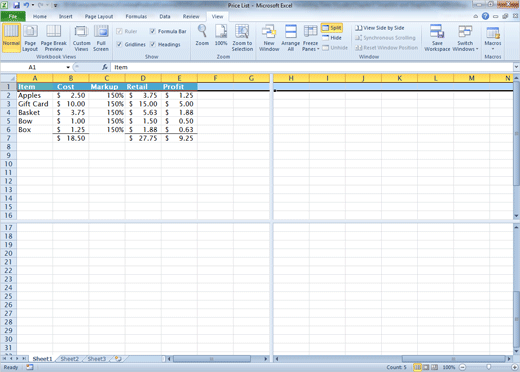Open Freeze Panes menu
520x372 pixels.
(x=310, y=38)
